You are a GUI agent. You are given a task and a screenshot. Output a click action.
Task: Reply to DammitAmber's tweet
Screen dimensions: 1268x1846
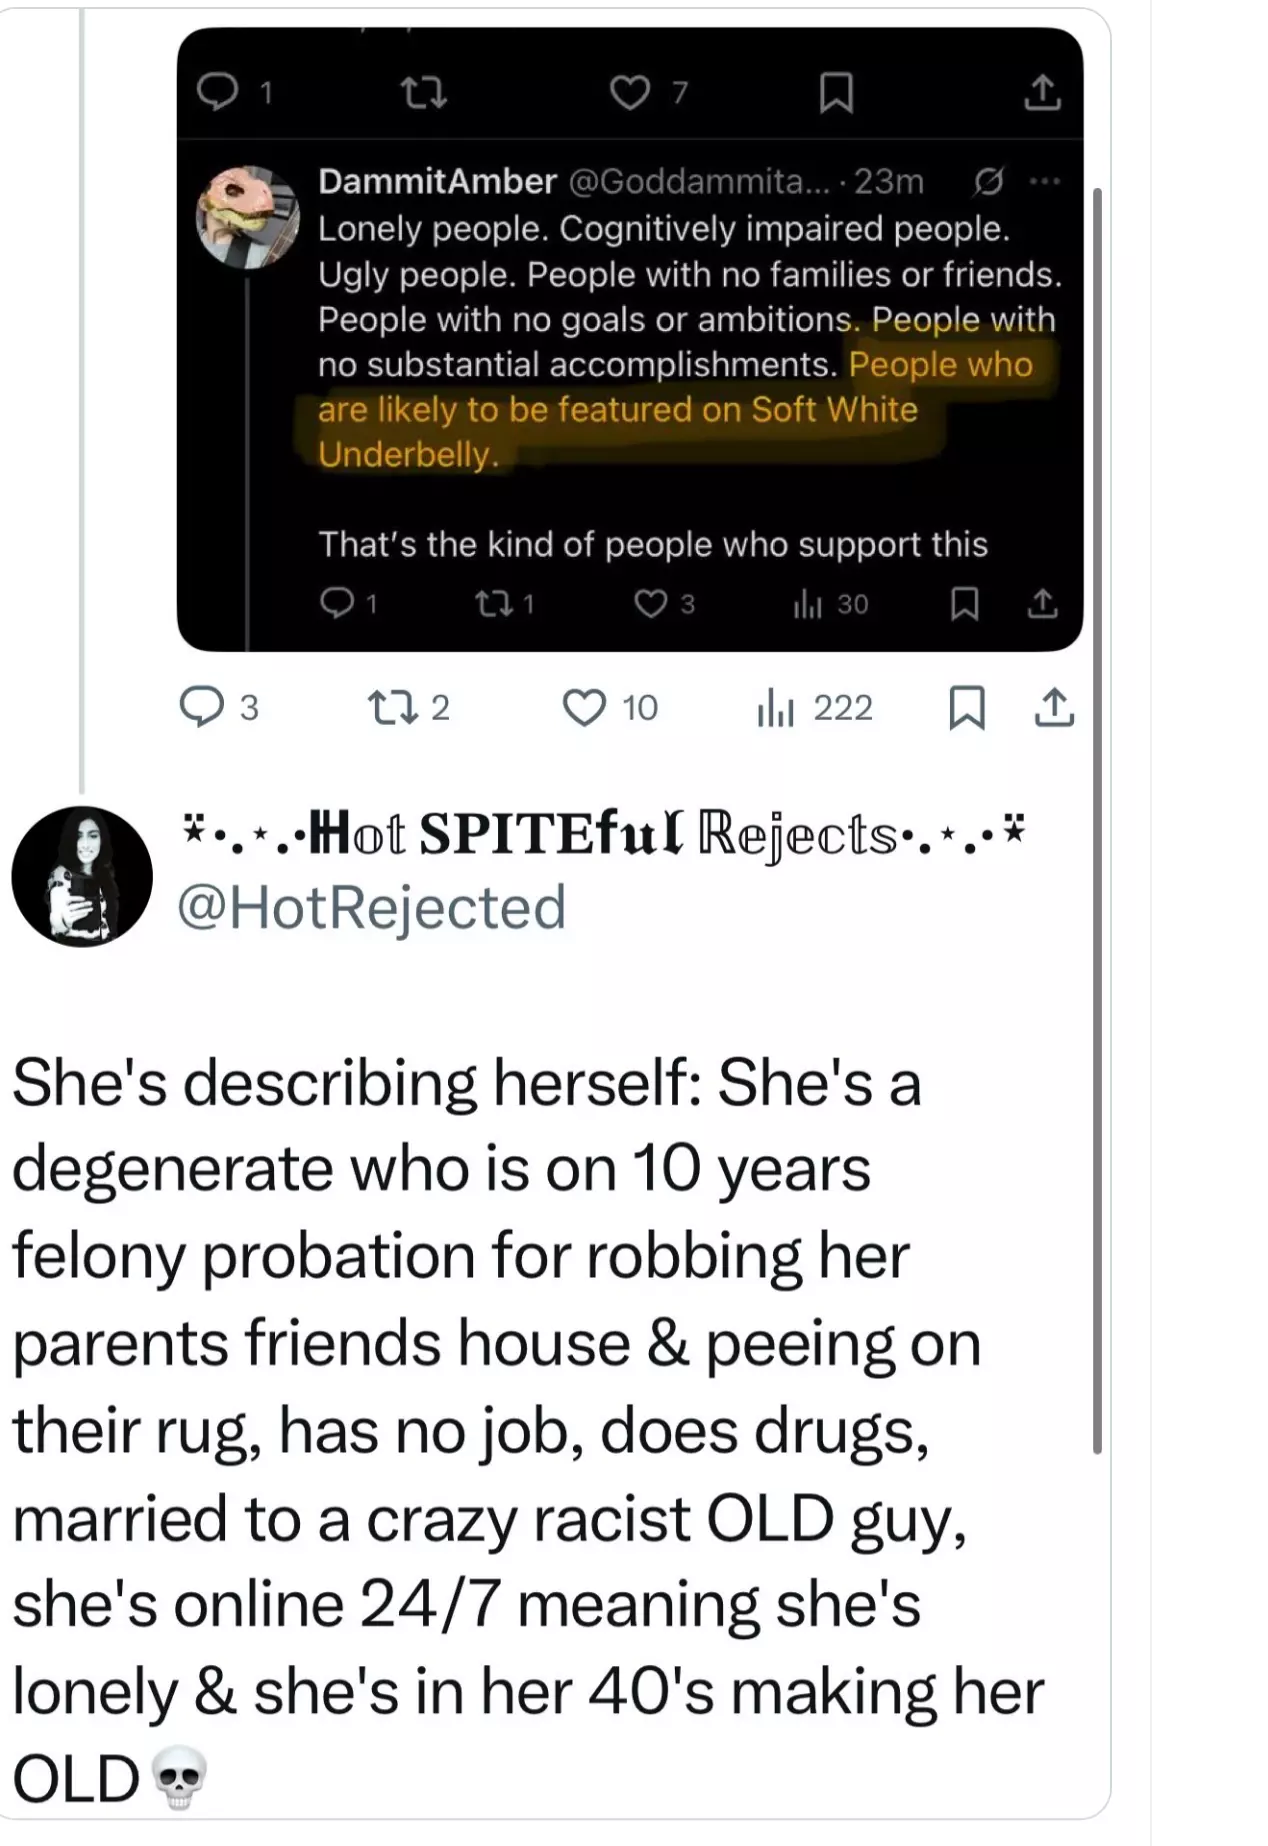click(337, 603)
